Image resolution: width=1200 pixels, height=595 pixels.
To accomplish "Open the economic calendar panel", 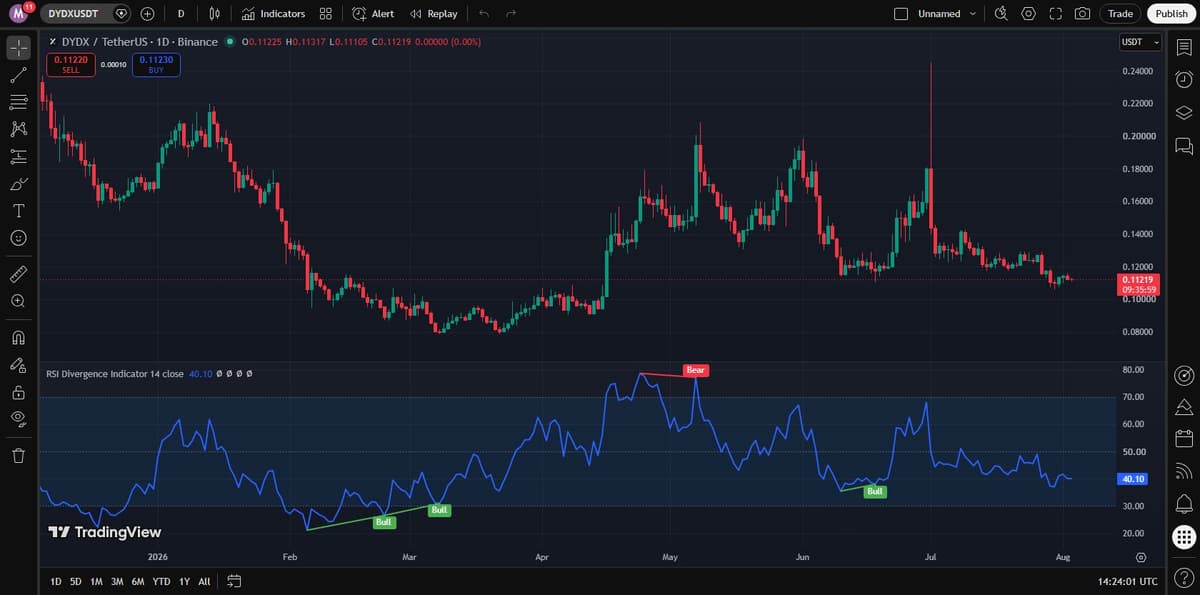I will [1184, 438].
